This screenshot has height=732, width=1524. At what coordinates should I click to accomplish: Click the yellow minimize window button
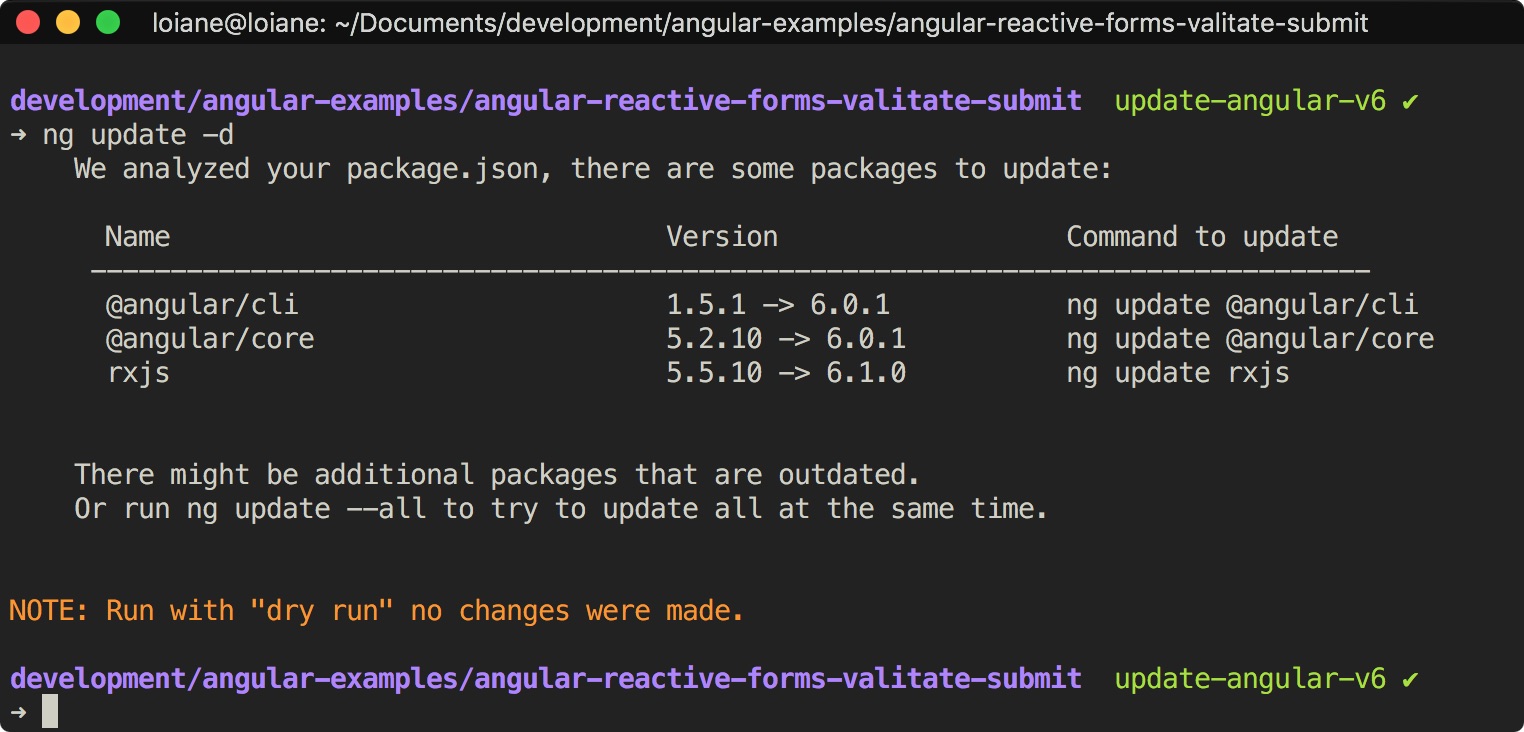tap(68, 22)
